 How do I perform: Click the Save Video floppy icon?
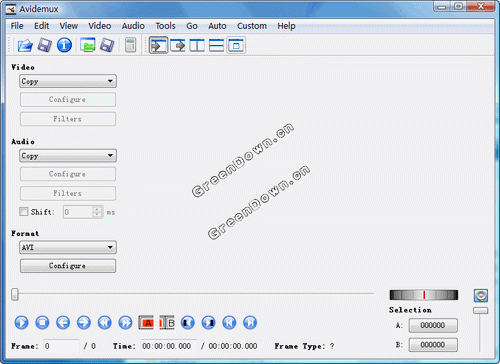click(44, 45)
